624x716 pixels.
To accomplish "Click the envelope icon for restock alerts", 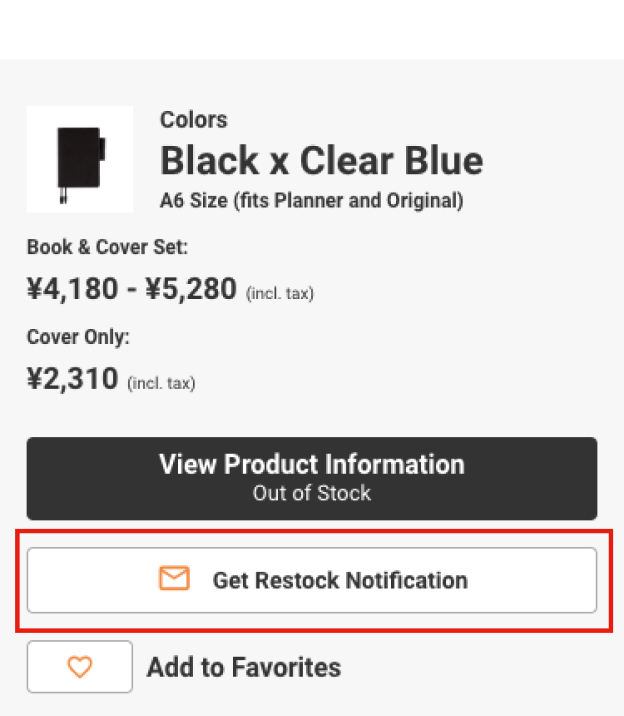I will (174, 579).
